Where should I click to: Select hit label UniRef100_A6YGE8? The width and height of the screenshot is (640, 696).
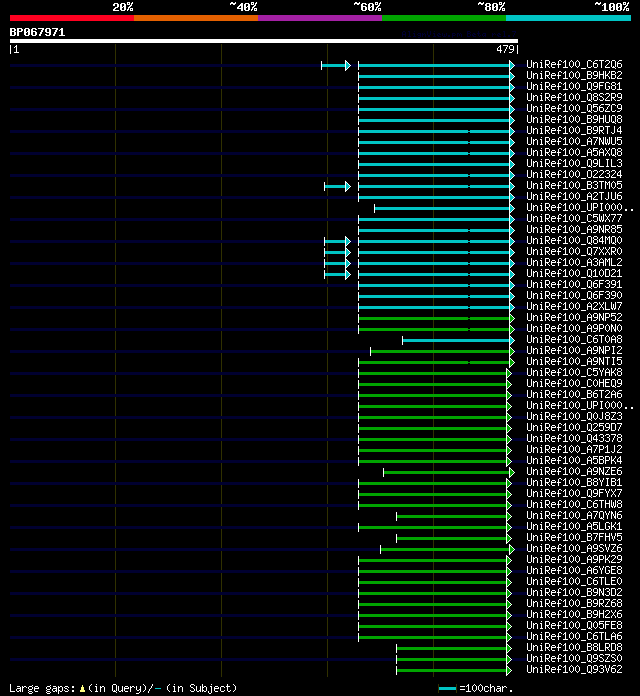click(574, 570)
